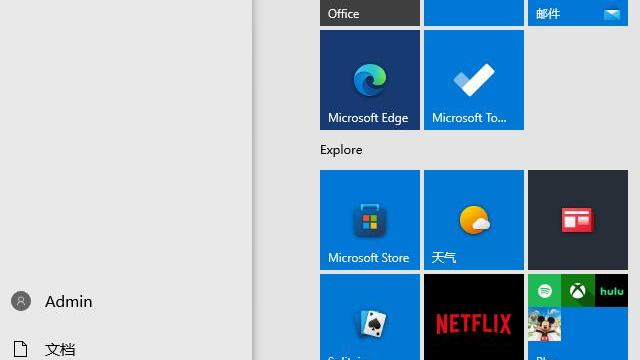640x360 pixels.
Task: Click the Mickey Mouse game thumbnail
Action: pyautogui.click(x=544, y=324)
